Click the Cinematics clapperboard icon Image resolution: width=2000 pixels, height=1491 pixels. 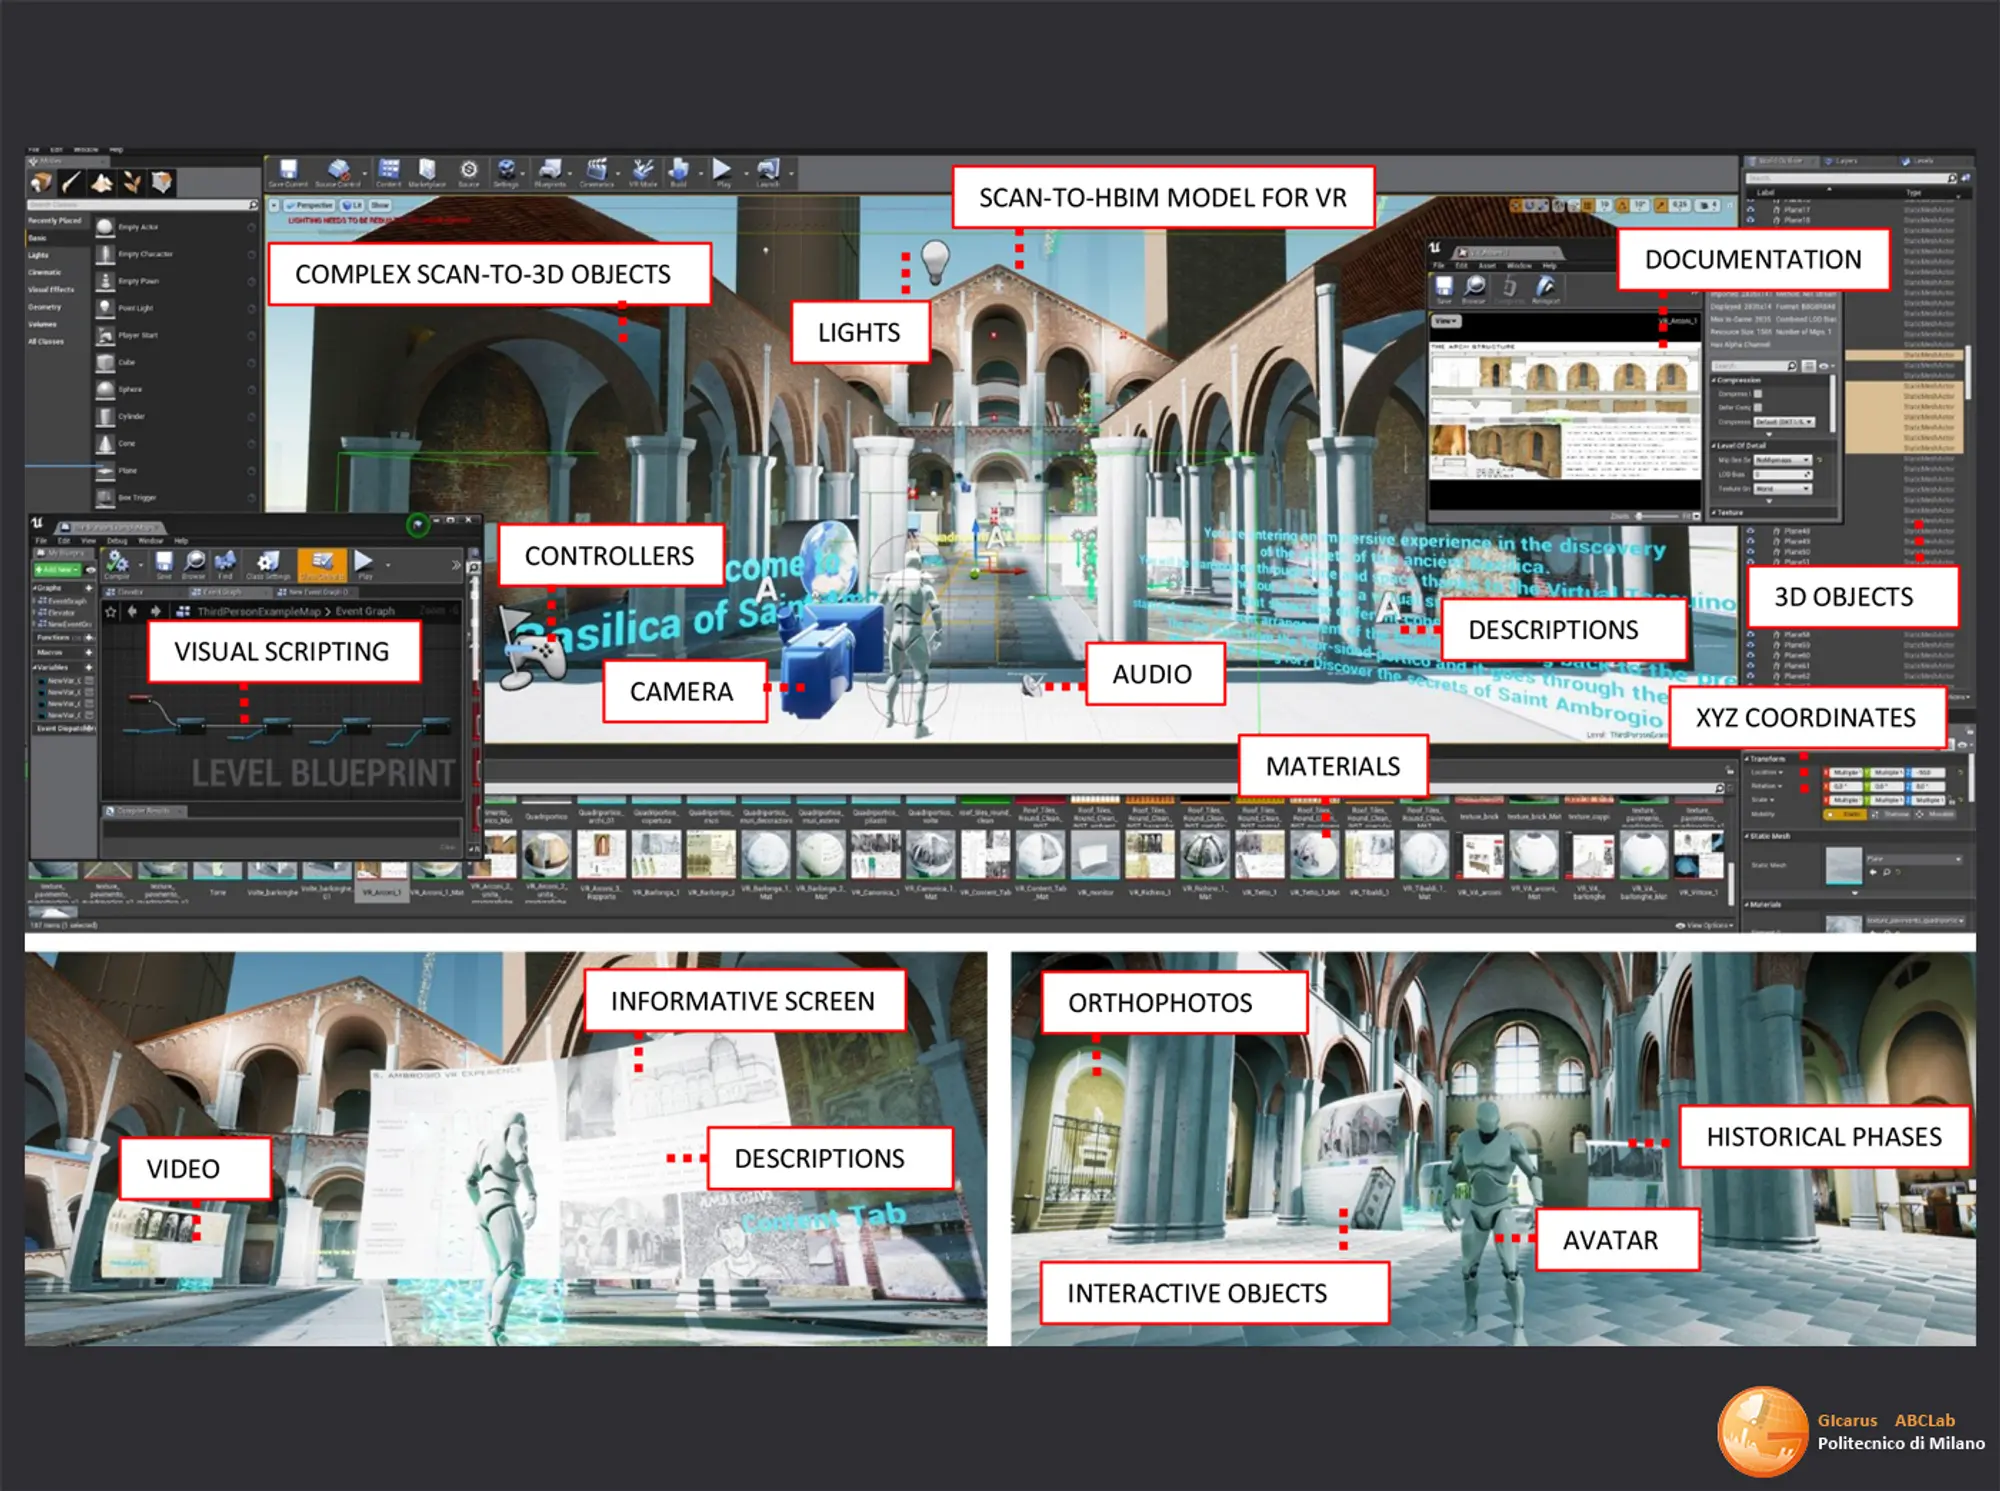tap(597, 171)
